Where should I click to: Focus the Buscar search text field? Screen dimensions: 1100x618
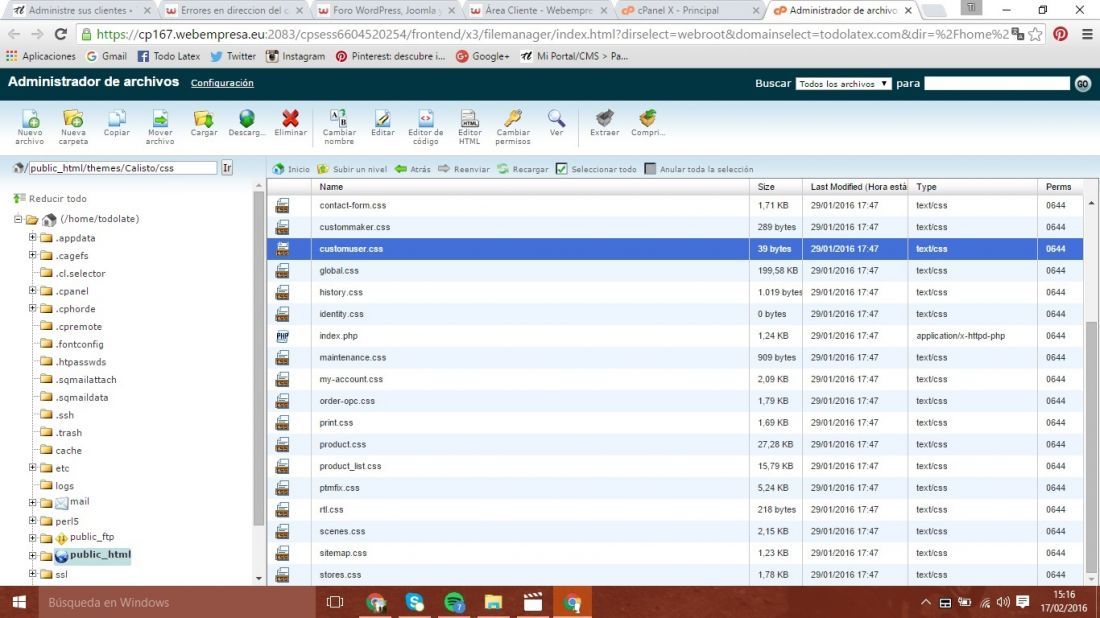(997, 83)
